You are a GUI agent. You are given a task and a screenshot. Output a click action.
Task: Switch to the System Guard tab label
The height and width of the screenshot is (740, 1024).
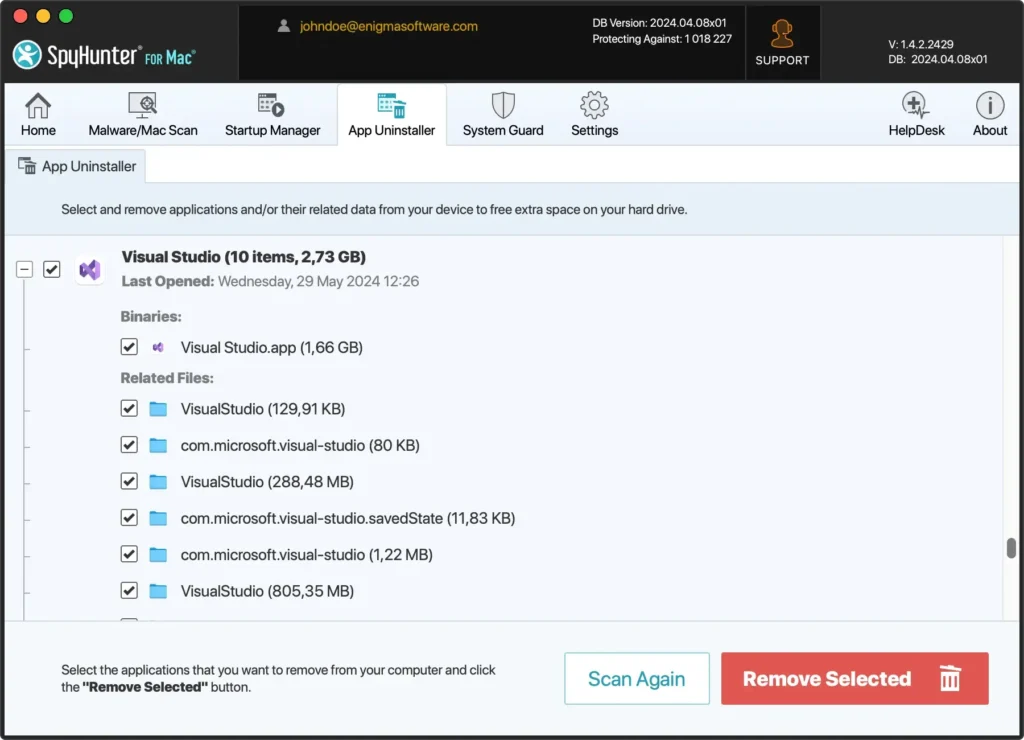(x=503, y=131)
